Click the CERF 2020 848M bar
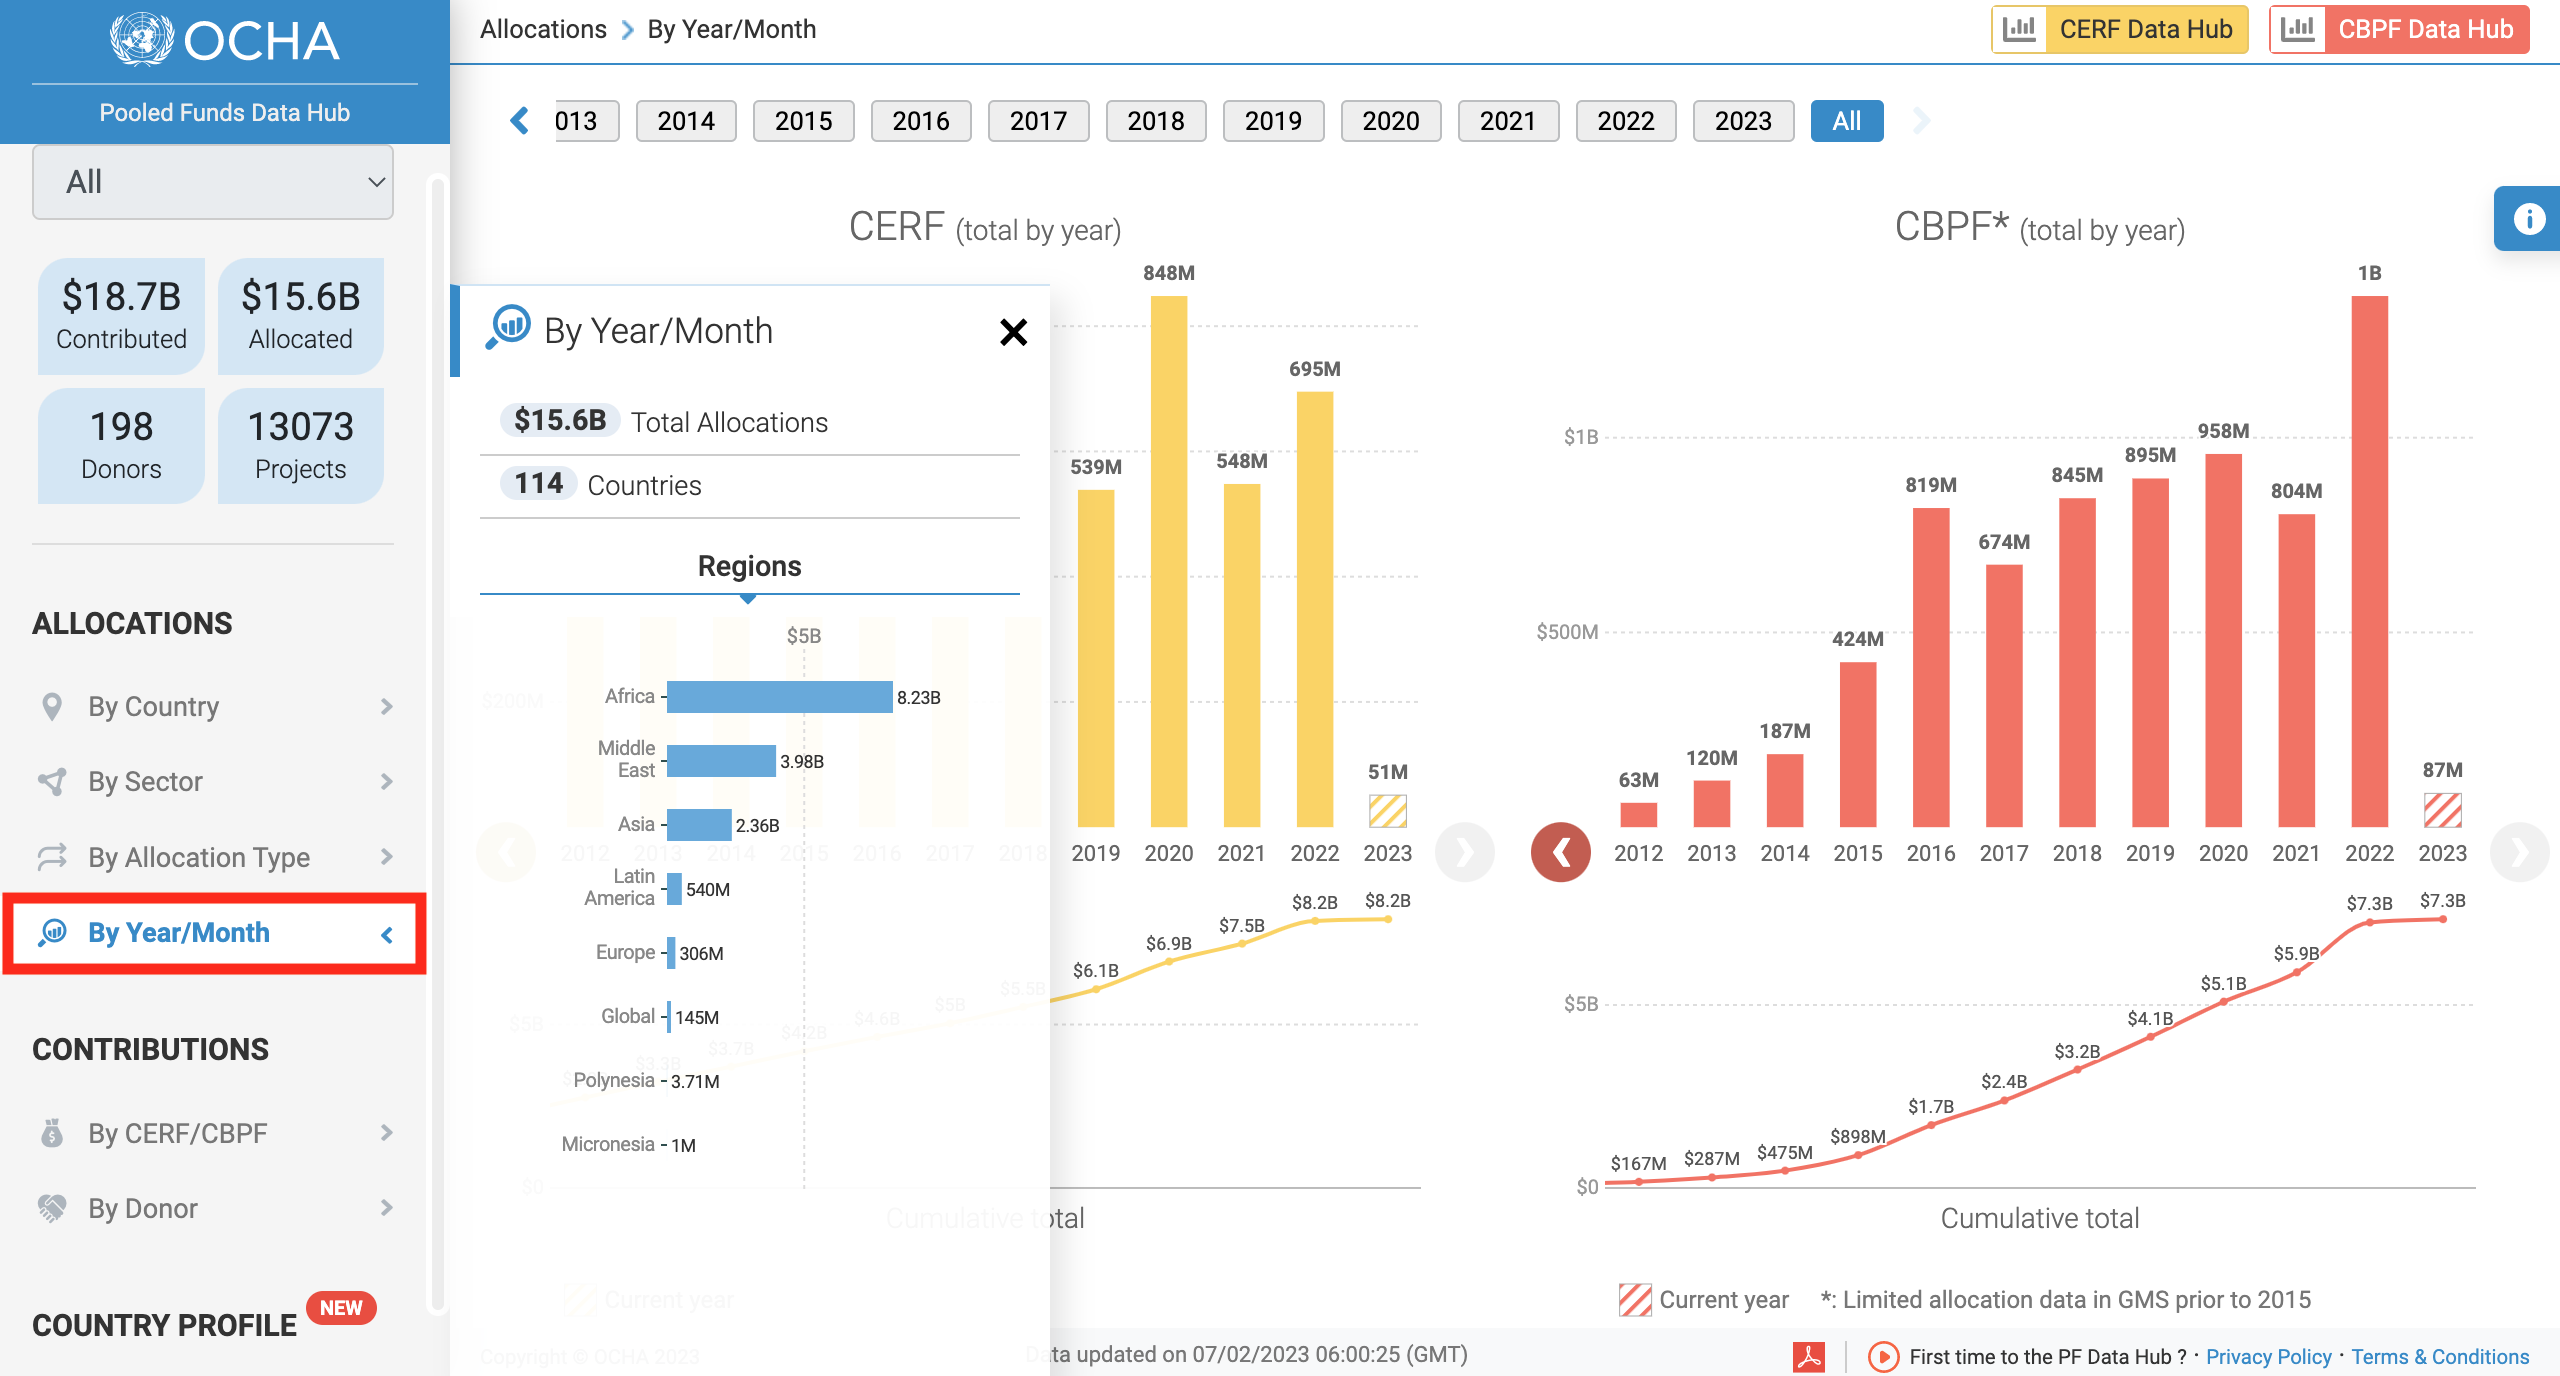Image resolution: width=2560 pixels, height=1376 pixels. click(1169, 561)
